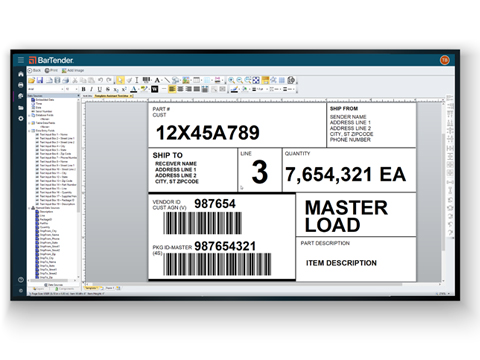This screenshot has height=360, width=480.
Task: Select the ITEM DESCRIPTION text
Action: click(x=341, y=263)
